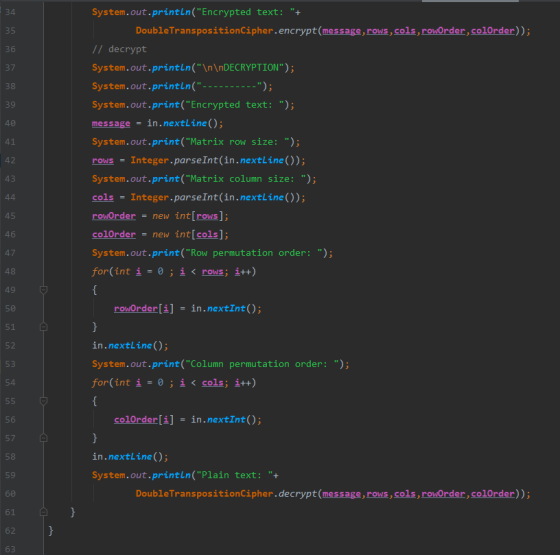Collapse the fold marker at line 49
The height and width of the screenshot is (555, 560).
(44, 290)
